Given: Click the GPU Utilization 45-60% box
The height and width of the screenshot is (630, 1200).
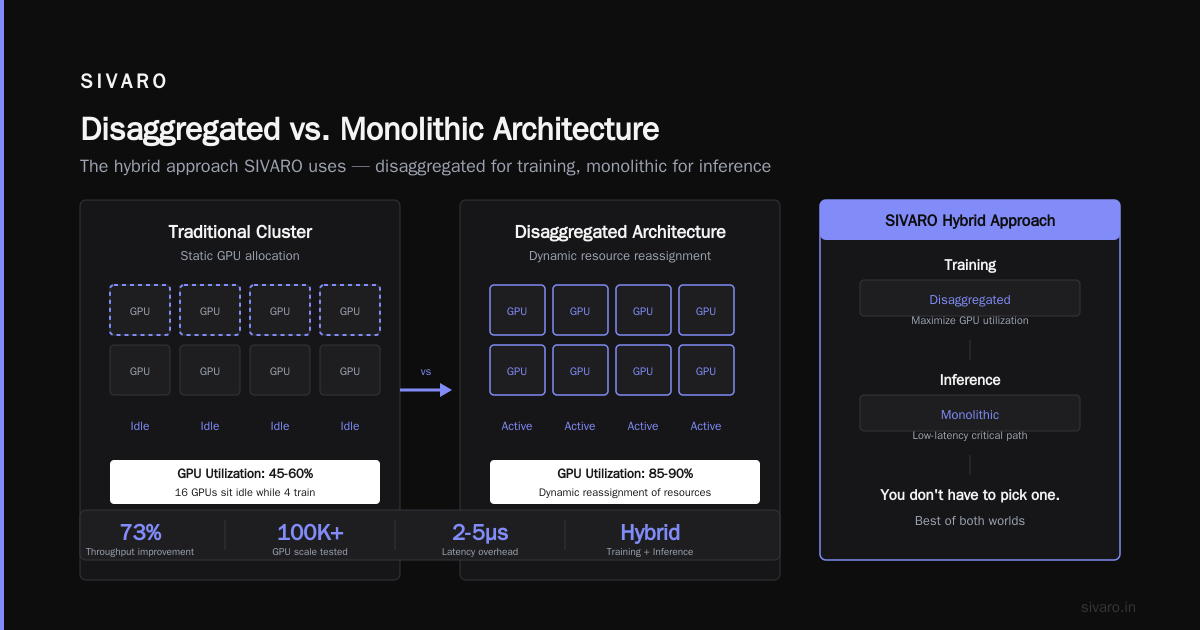Looking at the screenshot, I should (x=245, y=482).
